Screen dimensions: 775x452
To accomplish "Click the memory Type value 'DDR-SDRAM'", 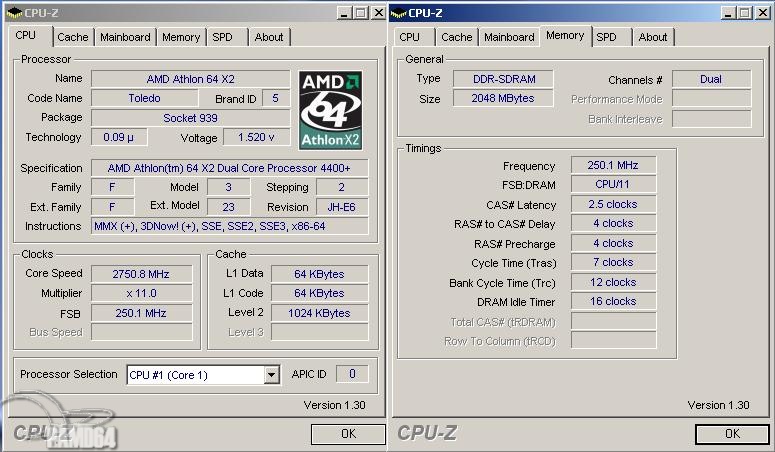I will (503, 79).
